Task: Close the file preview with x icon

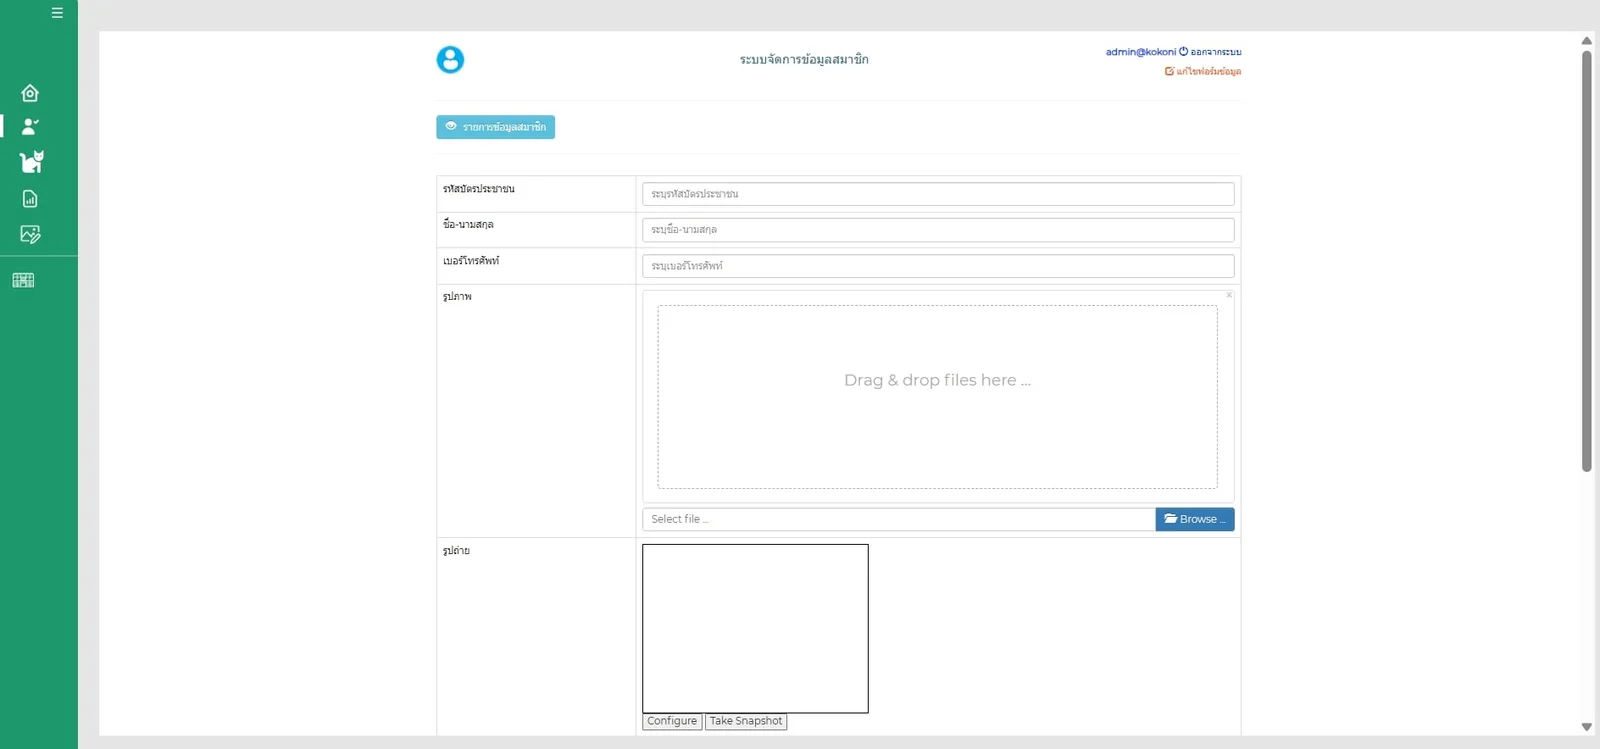Action: click(x=1229, y=295)
